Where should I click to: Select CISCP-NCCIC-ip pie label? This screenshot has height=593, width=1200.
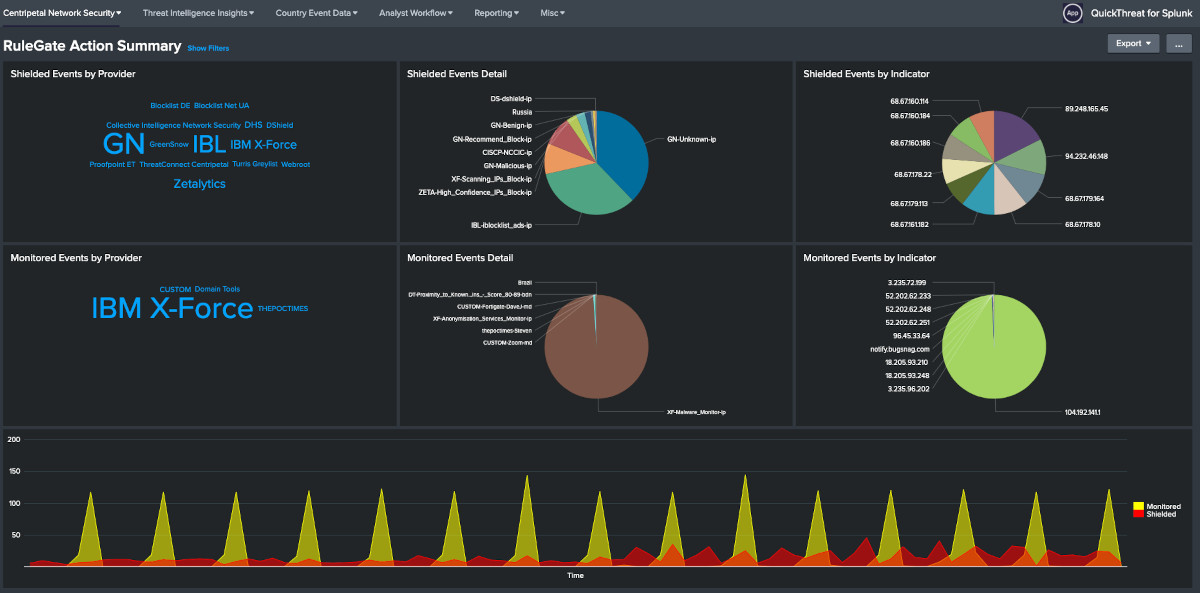pos(506,152)
